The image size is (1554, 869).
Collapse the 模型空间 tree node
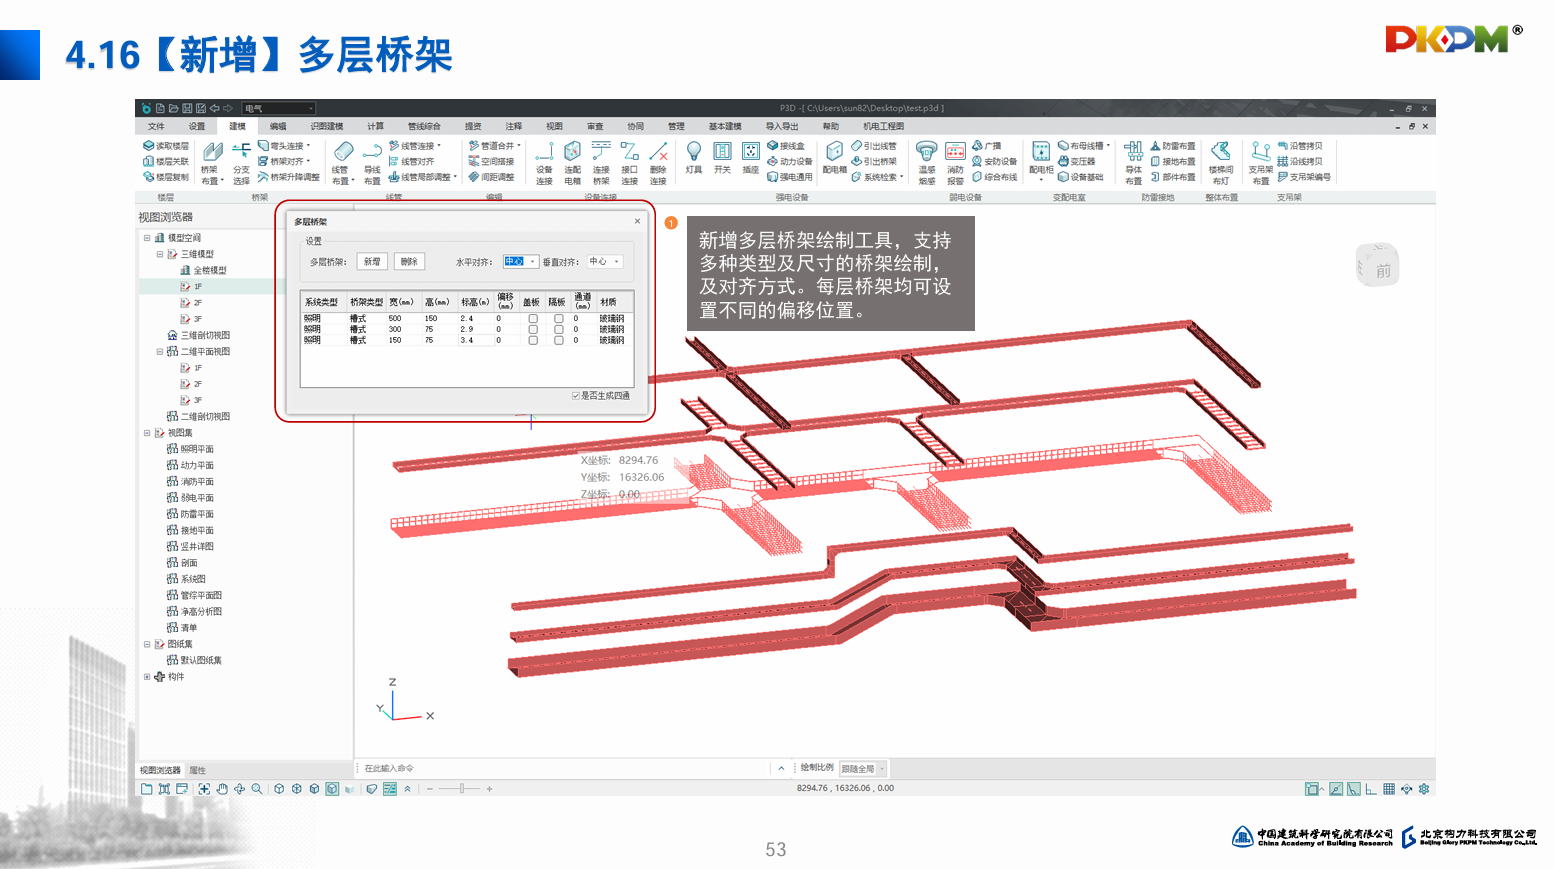pos(147,238)
